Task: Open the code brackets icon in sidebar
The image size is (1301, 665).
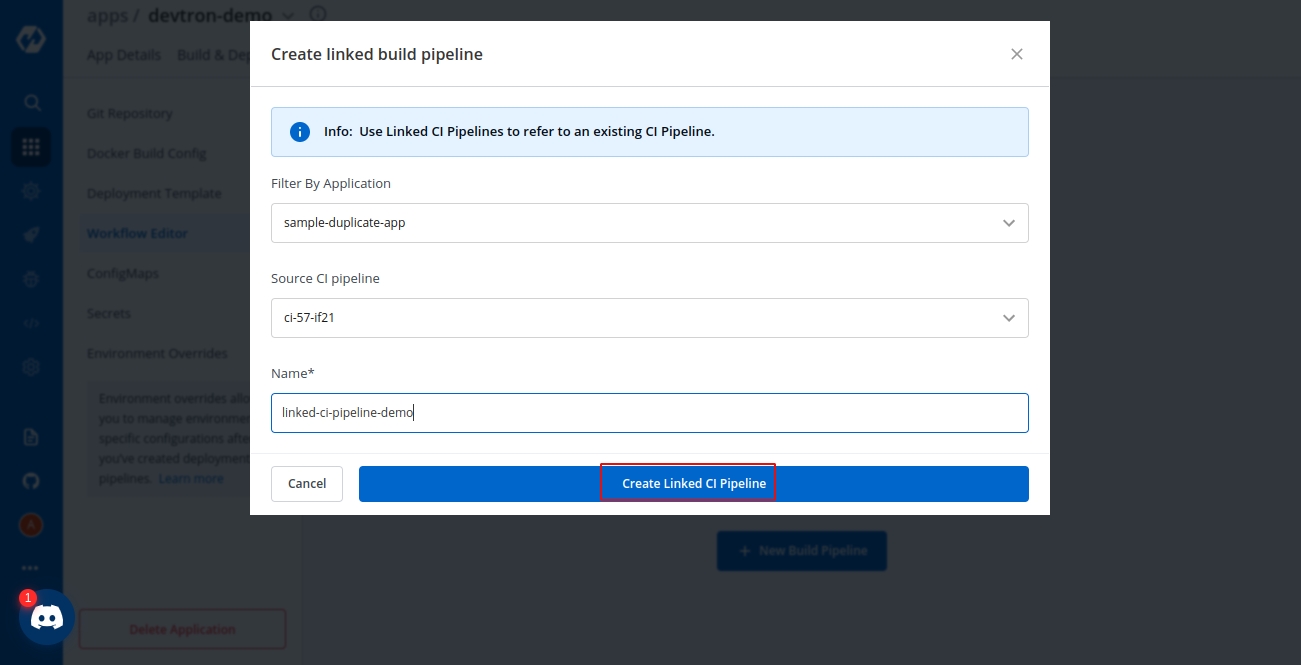Action: tap(31, 323)
